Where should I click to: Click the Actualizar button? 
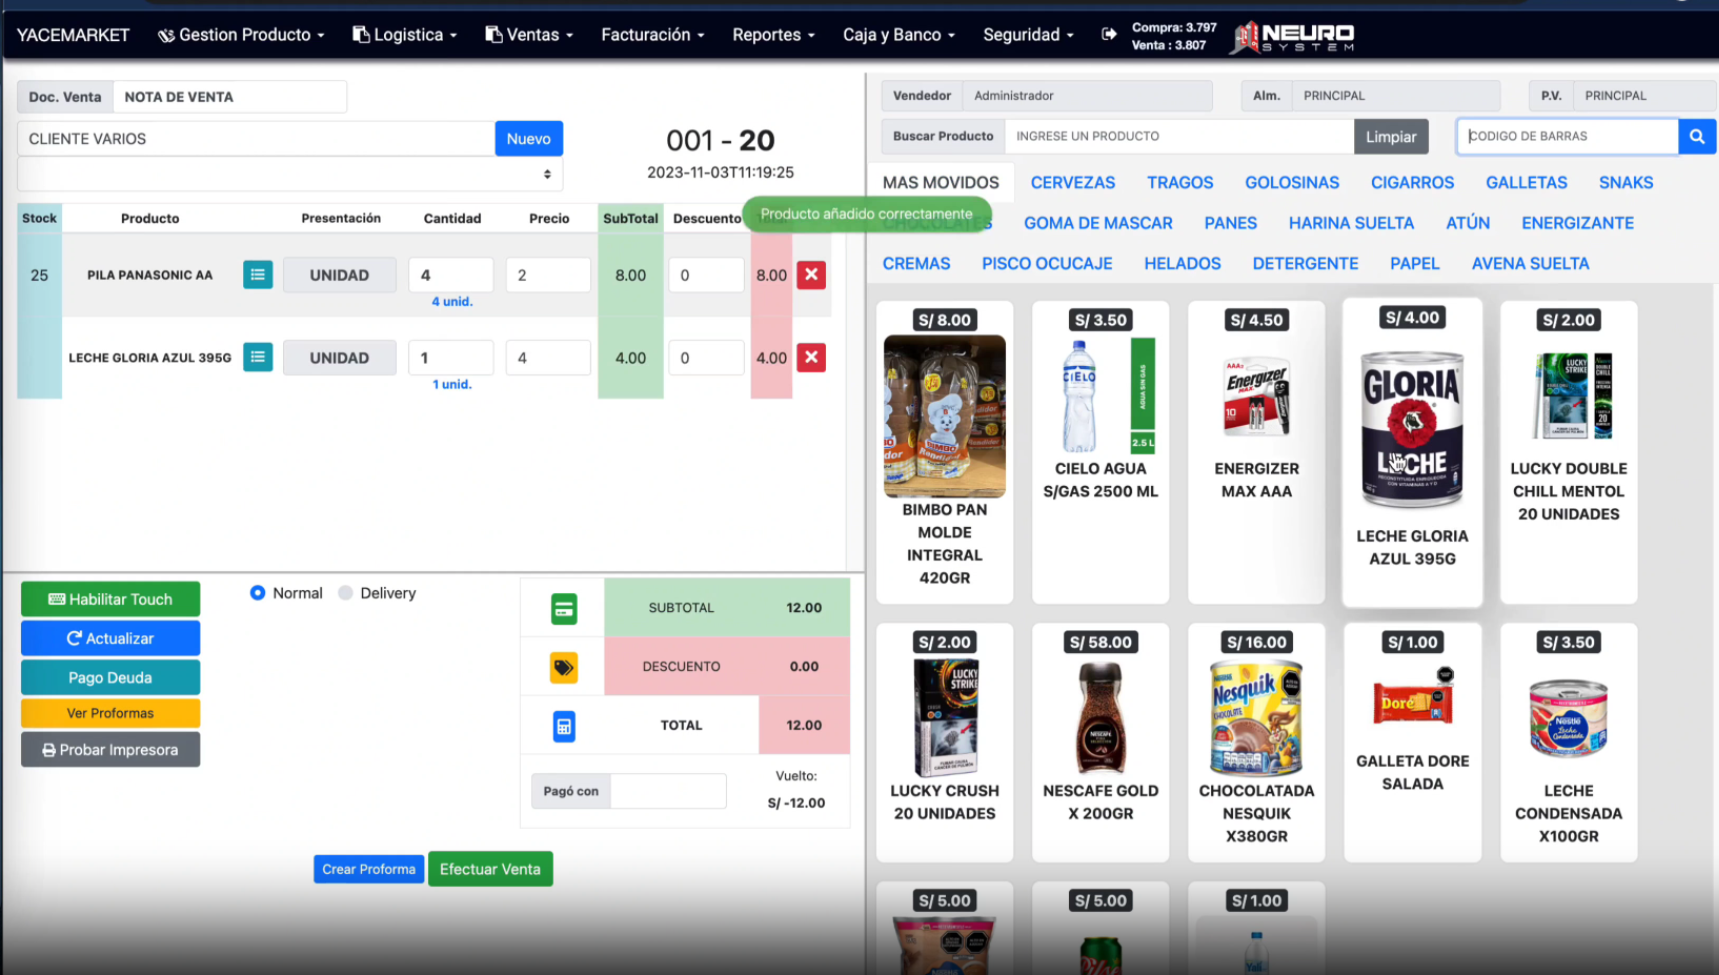(110, 638)
